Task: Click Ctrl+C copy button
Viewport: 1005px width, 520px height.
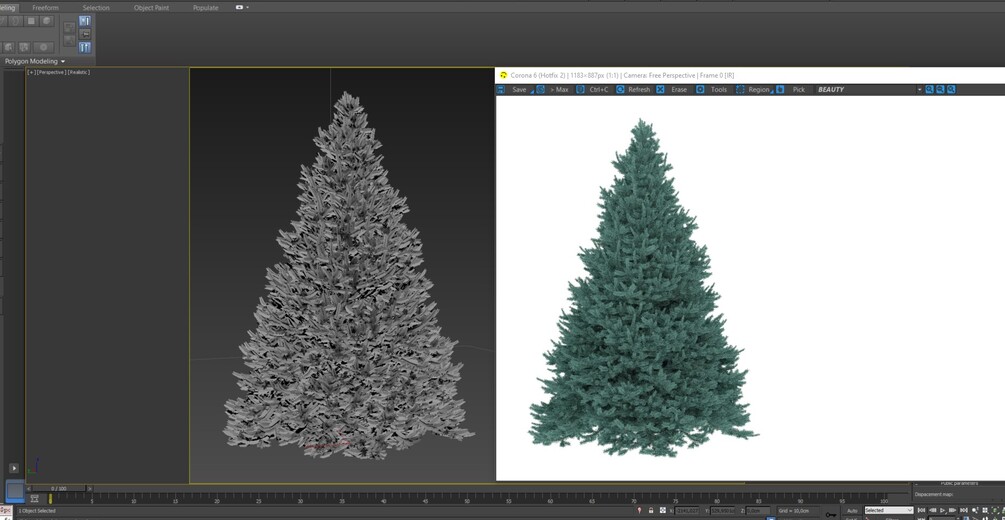Action: [599, 90]
